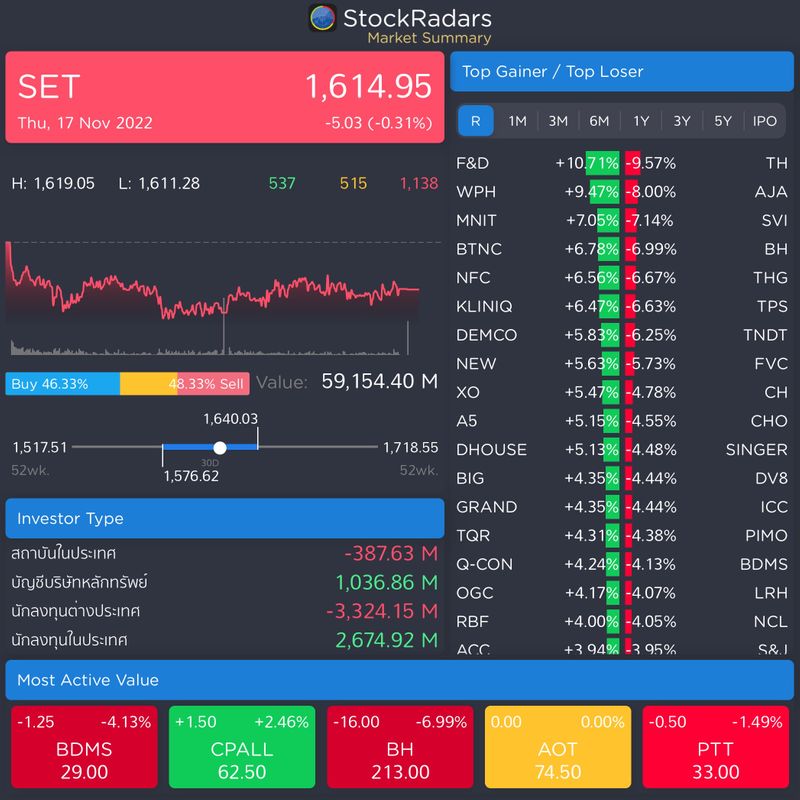Click the Investor Type panel header

225,518
